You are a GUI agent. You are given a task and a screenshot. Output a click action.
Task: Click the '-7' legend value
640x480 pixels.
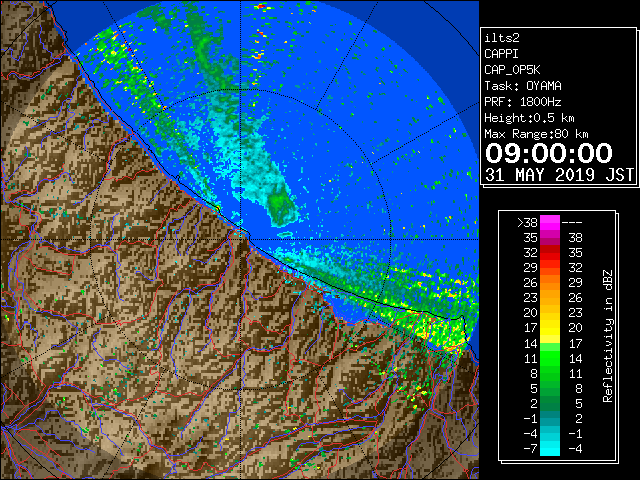[x=530, y=449]
